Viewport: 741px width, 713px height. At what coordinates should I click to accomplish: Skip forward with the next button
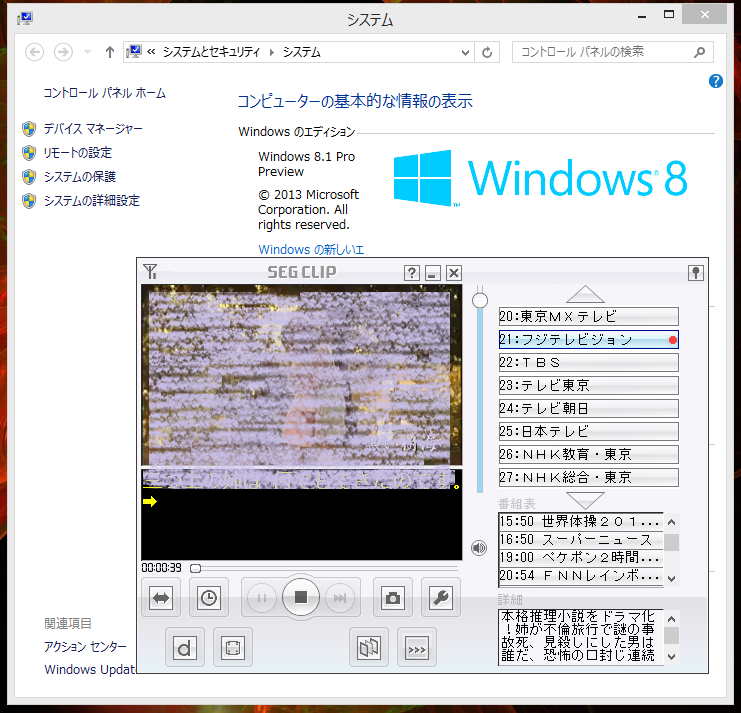(x=340, y=598)
